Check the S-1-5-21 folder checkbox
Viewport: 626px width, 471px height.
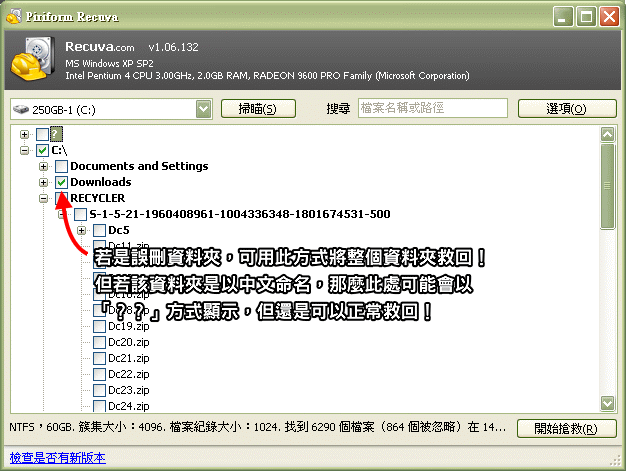(80, 214)
